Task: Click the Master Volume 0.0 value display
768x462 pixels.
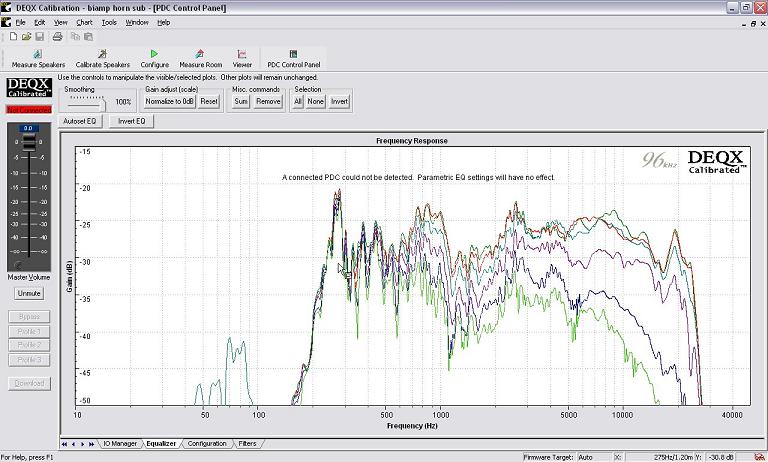Action: 28,128
